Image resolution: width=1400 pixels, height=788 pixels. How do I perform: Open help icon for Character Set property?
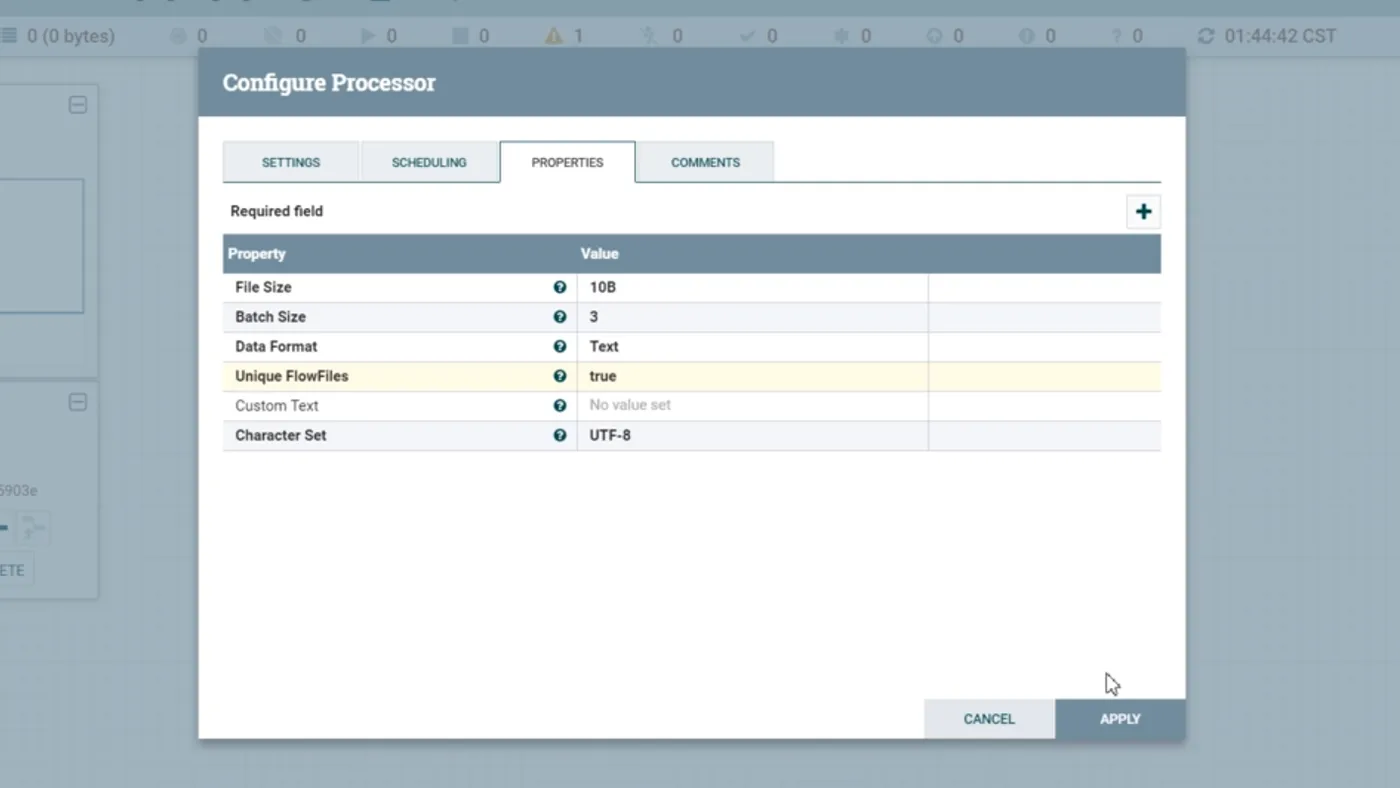560,435
